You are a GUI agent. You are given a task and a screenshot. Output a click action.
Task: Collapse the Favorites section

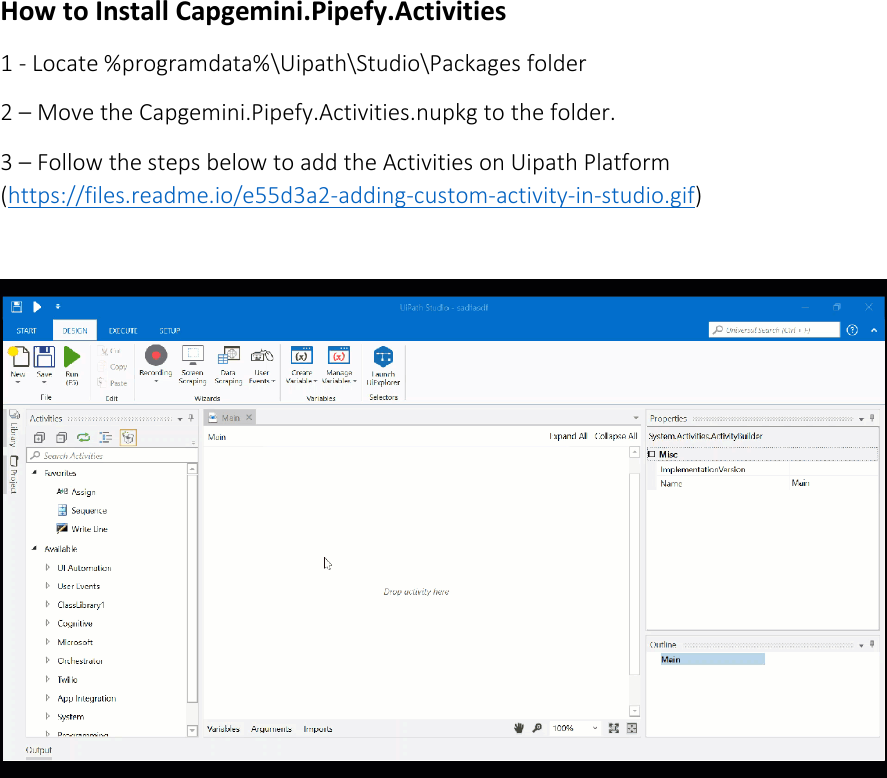34,473
